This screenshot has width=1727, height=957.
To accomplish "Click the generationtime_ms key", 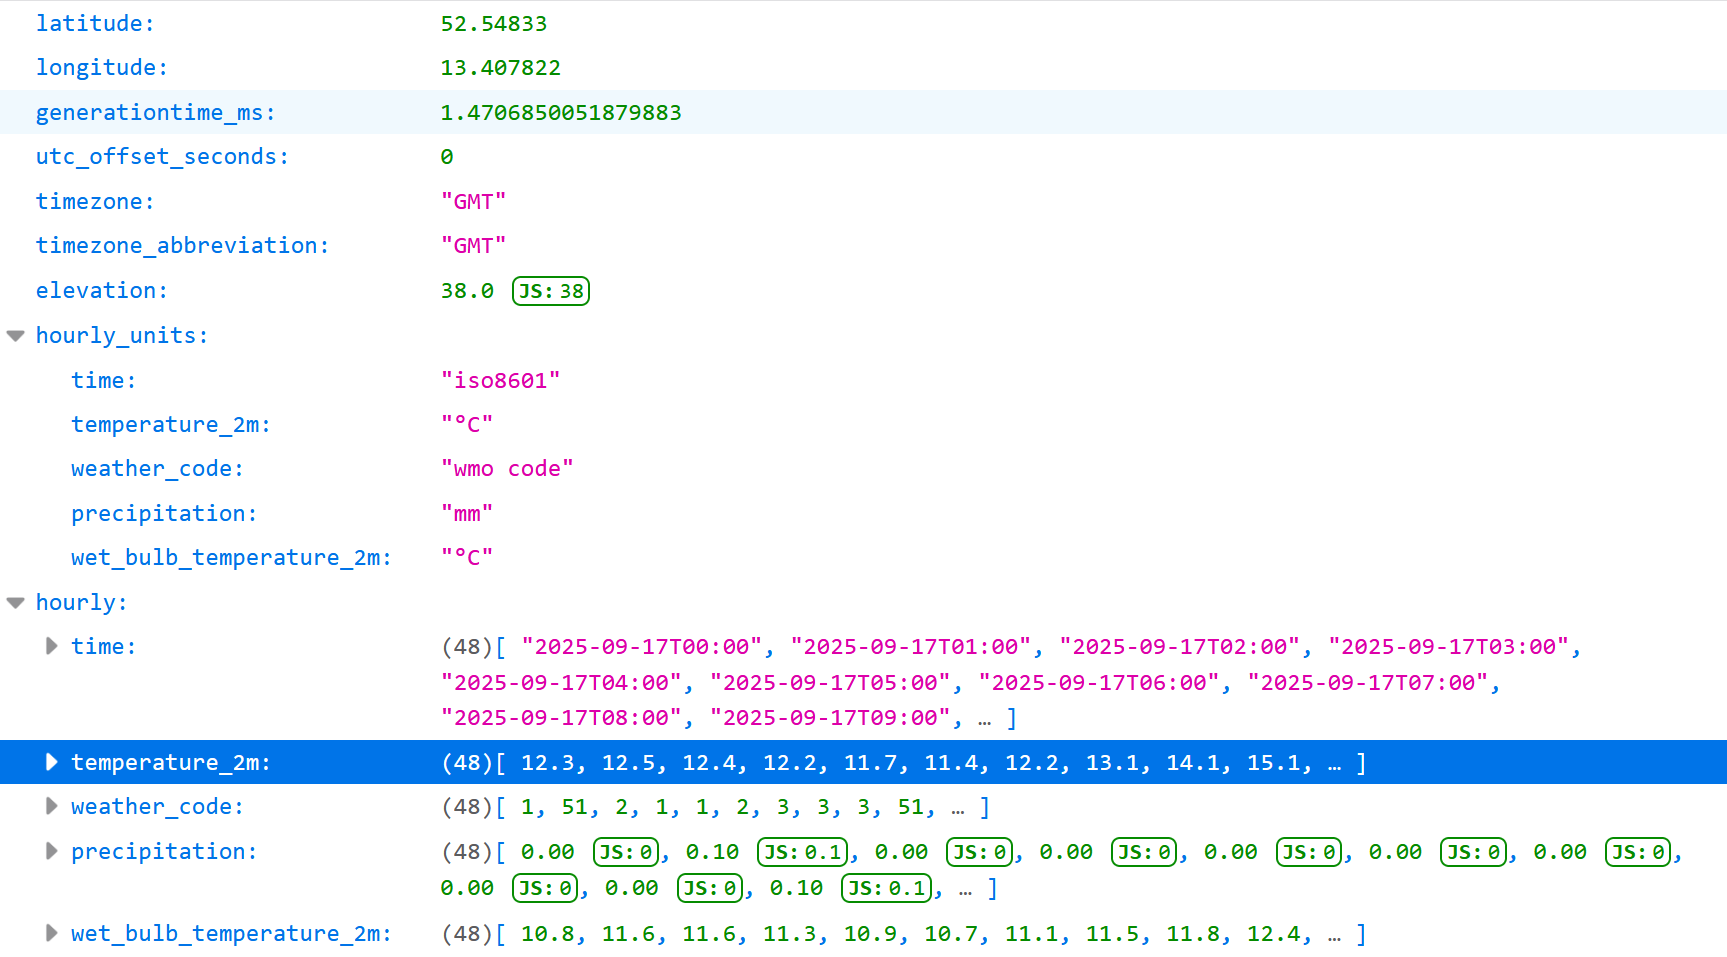I will click(x=155, y=112).
